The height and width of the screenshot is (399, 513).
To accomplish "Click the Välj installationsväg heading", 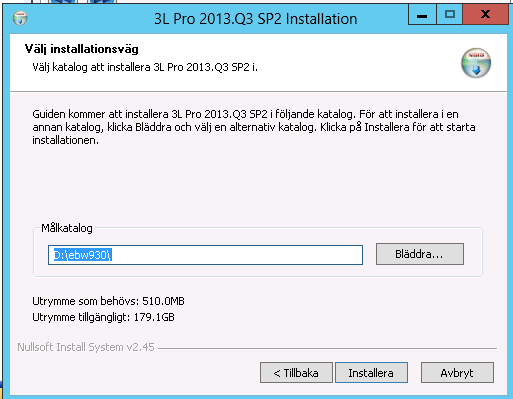I will pyautogui.click(x=81, y=49).
